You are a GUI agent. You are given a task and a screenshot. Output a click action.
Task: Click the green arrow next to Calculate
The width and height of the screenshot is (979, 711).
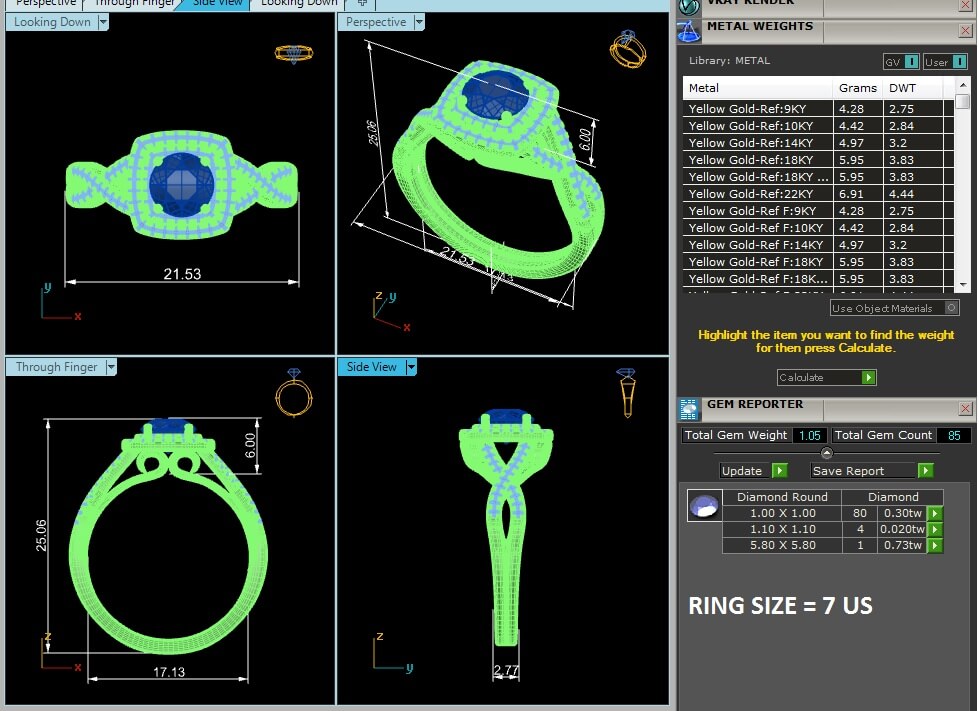tap(868, 378)
